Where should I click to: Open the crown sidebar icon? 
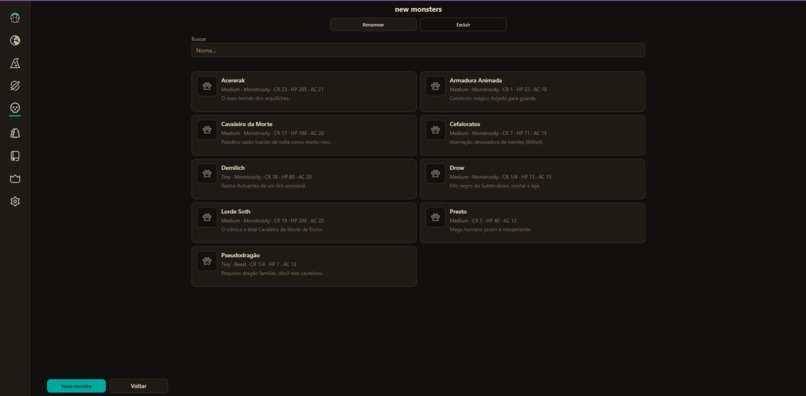pyautogui.click(x=15, y=179)
